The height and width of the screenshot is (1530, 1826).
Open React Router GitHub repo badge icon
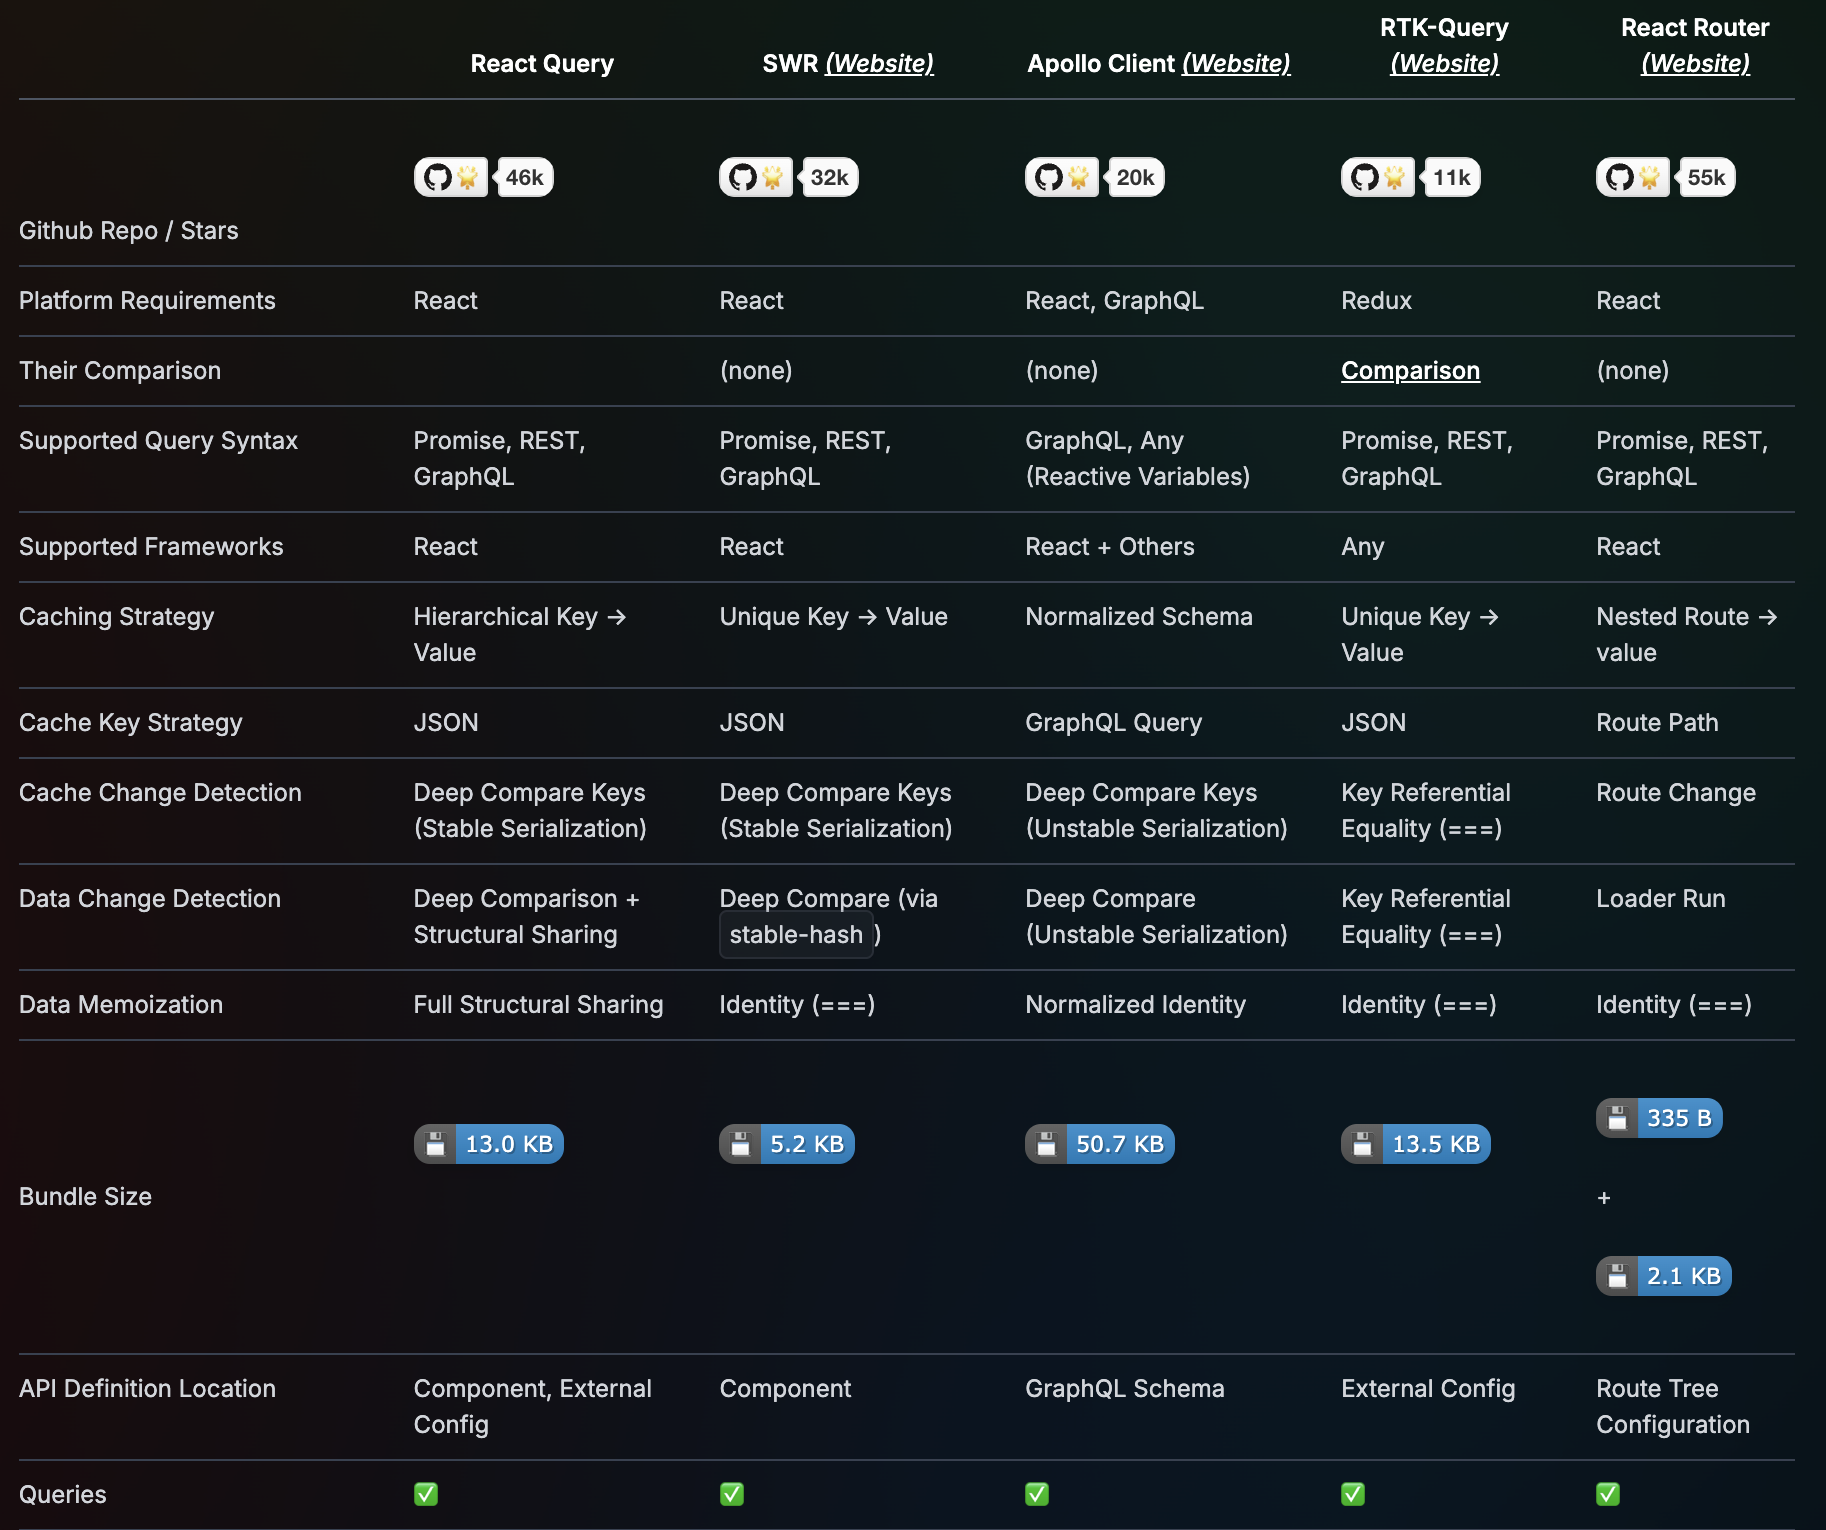point(1633,178)
